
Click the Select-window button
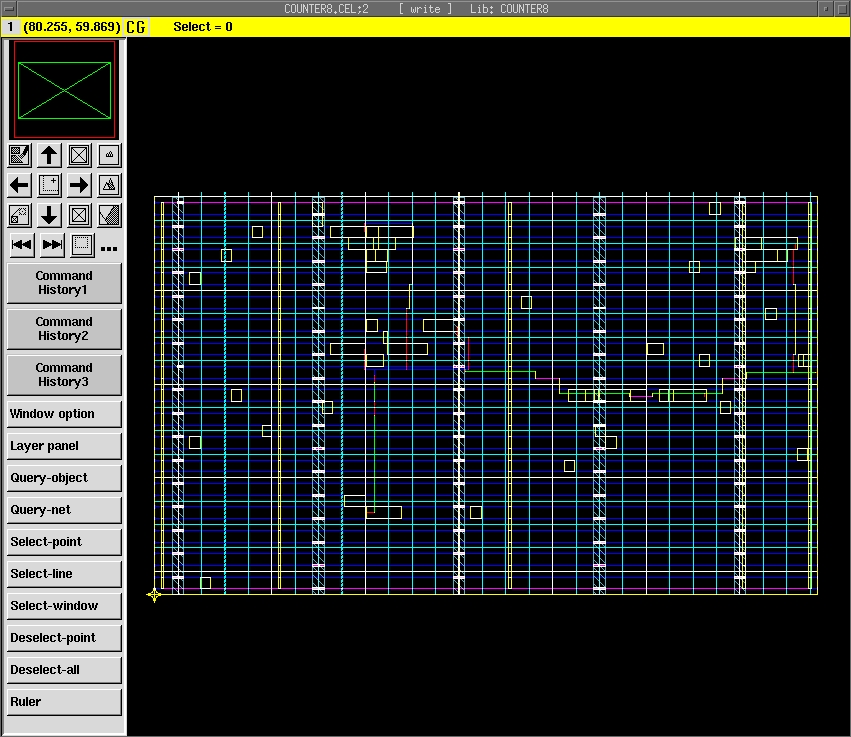[x=64, y=606]
